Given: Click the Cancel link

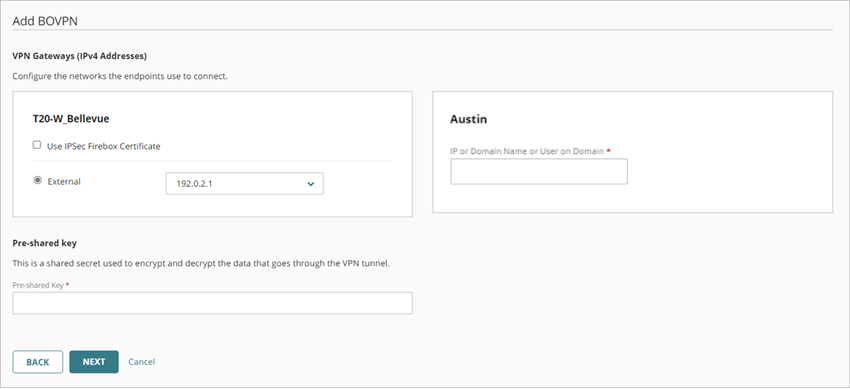Looking at the screenshot, I should 141,362.
